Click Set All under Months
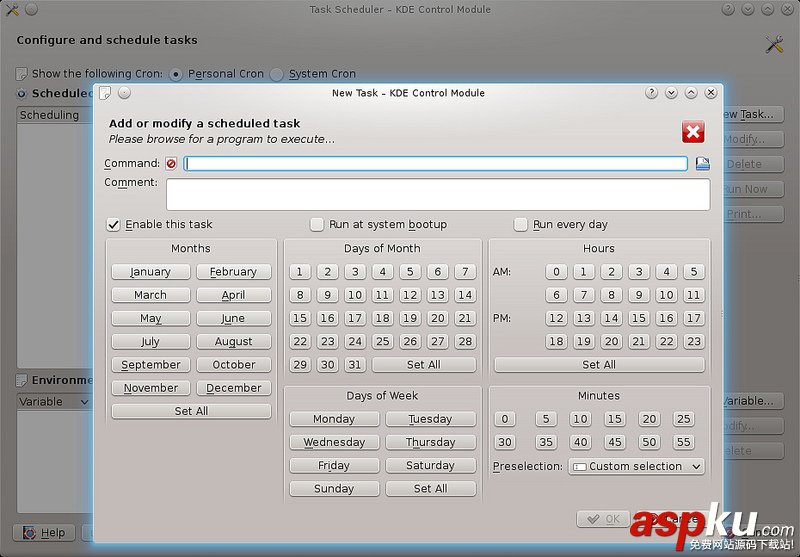 (191, 411)
